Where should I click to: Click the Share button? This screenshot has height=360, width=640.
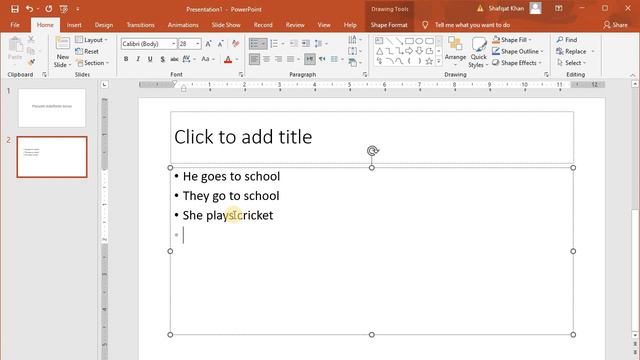[x=616, y=25]
